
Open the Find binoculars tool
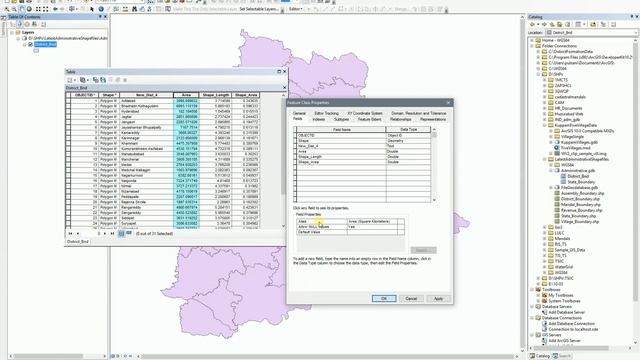point(134,9)
